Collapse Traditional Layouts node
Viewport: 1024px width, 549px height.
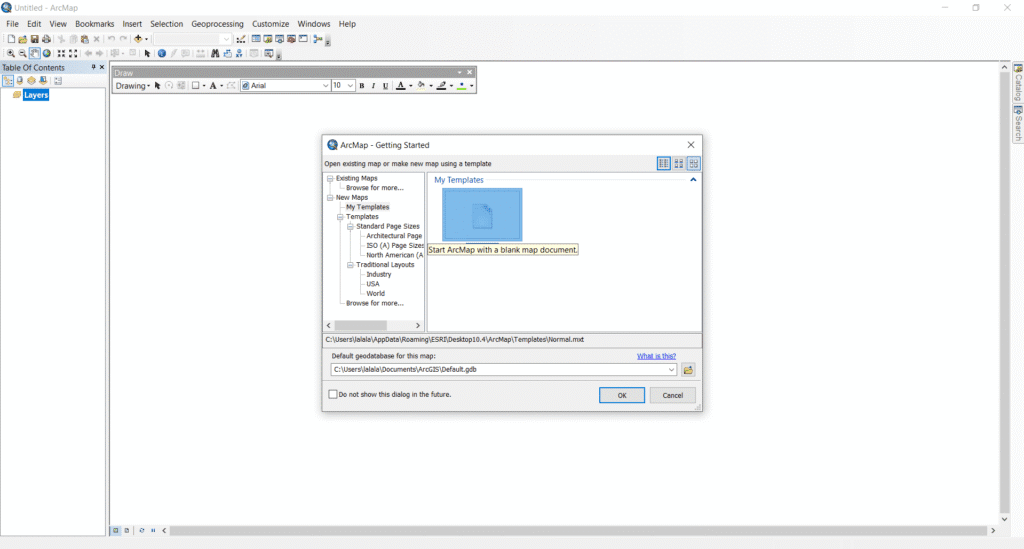coord(350,265)
